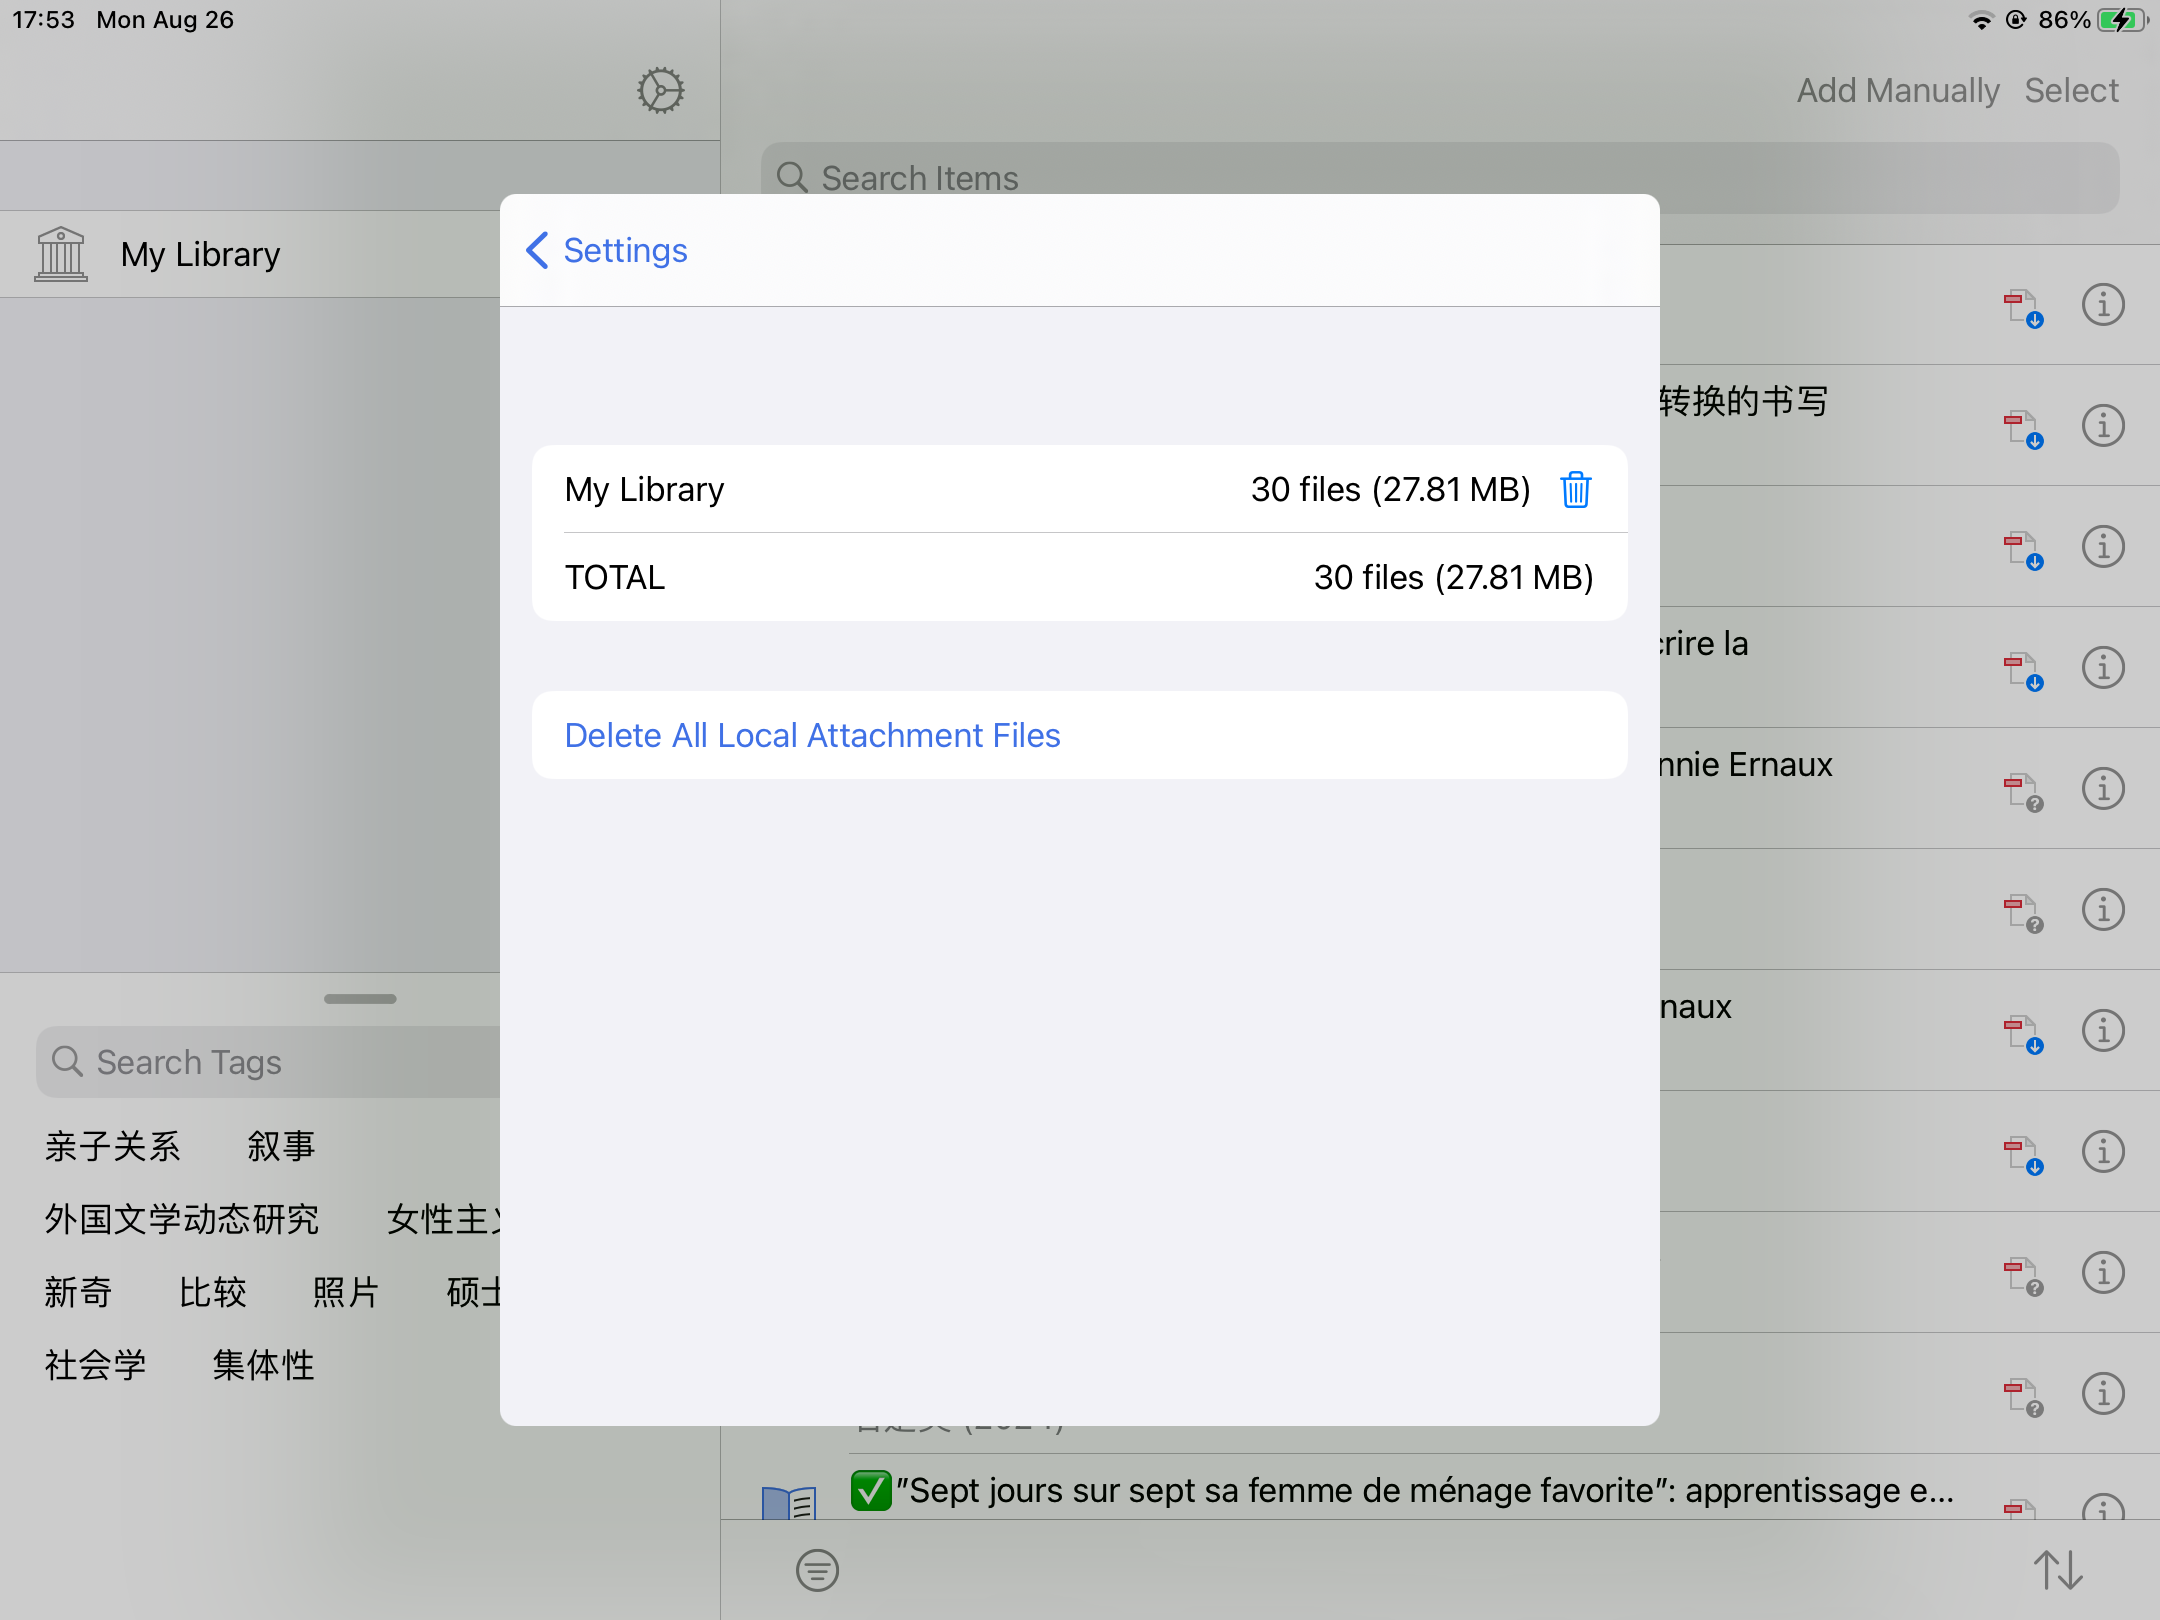Open the "Sept jours sur sept" item
This screenshot has height=1620, width=2160.
coord(1400,1491)
